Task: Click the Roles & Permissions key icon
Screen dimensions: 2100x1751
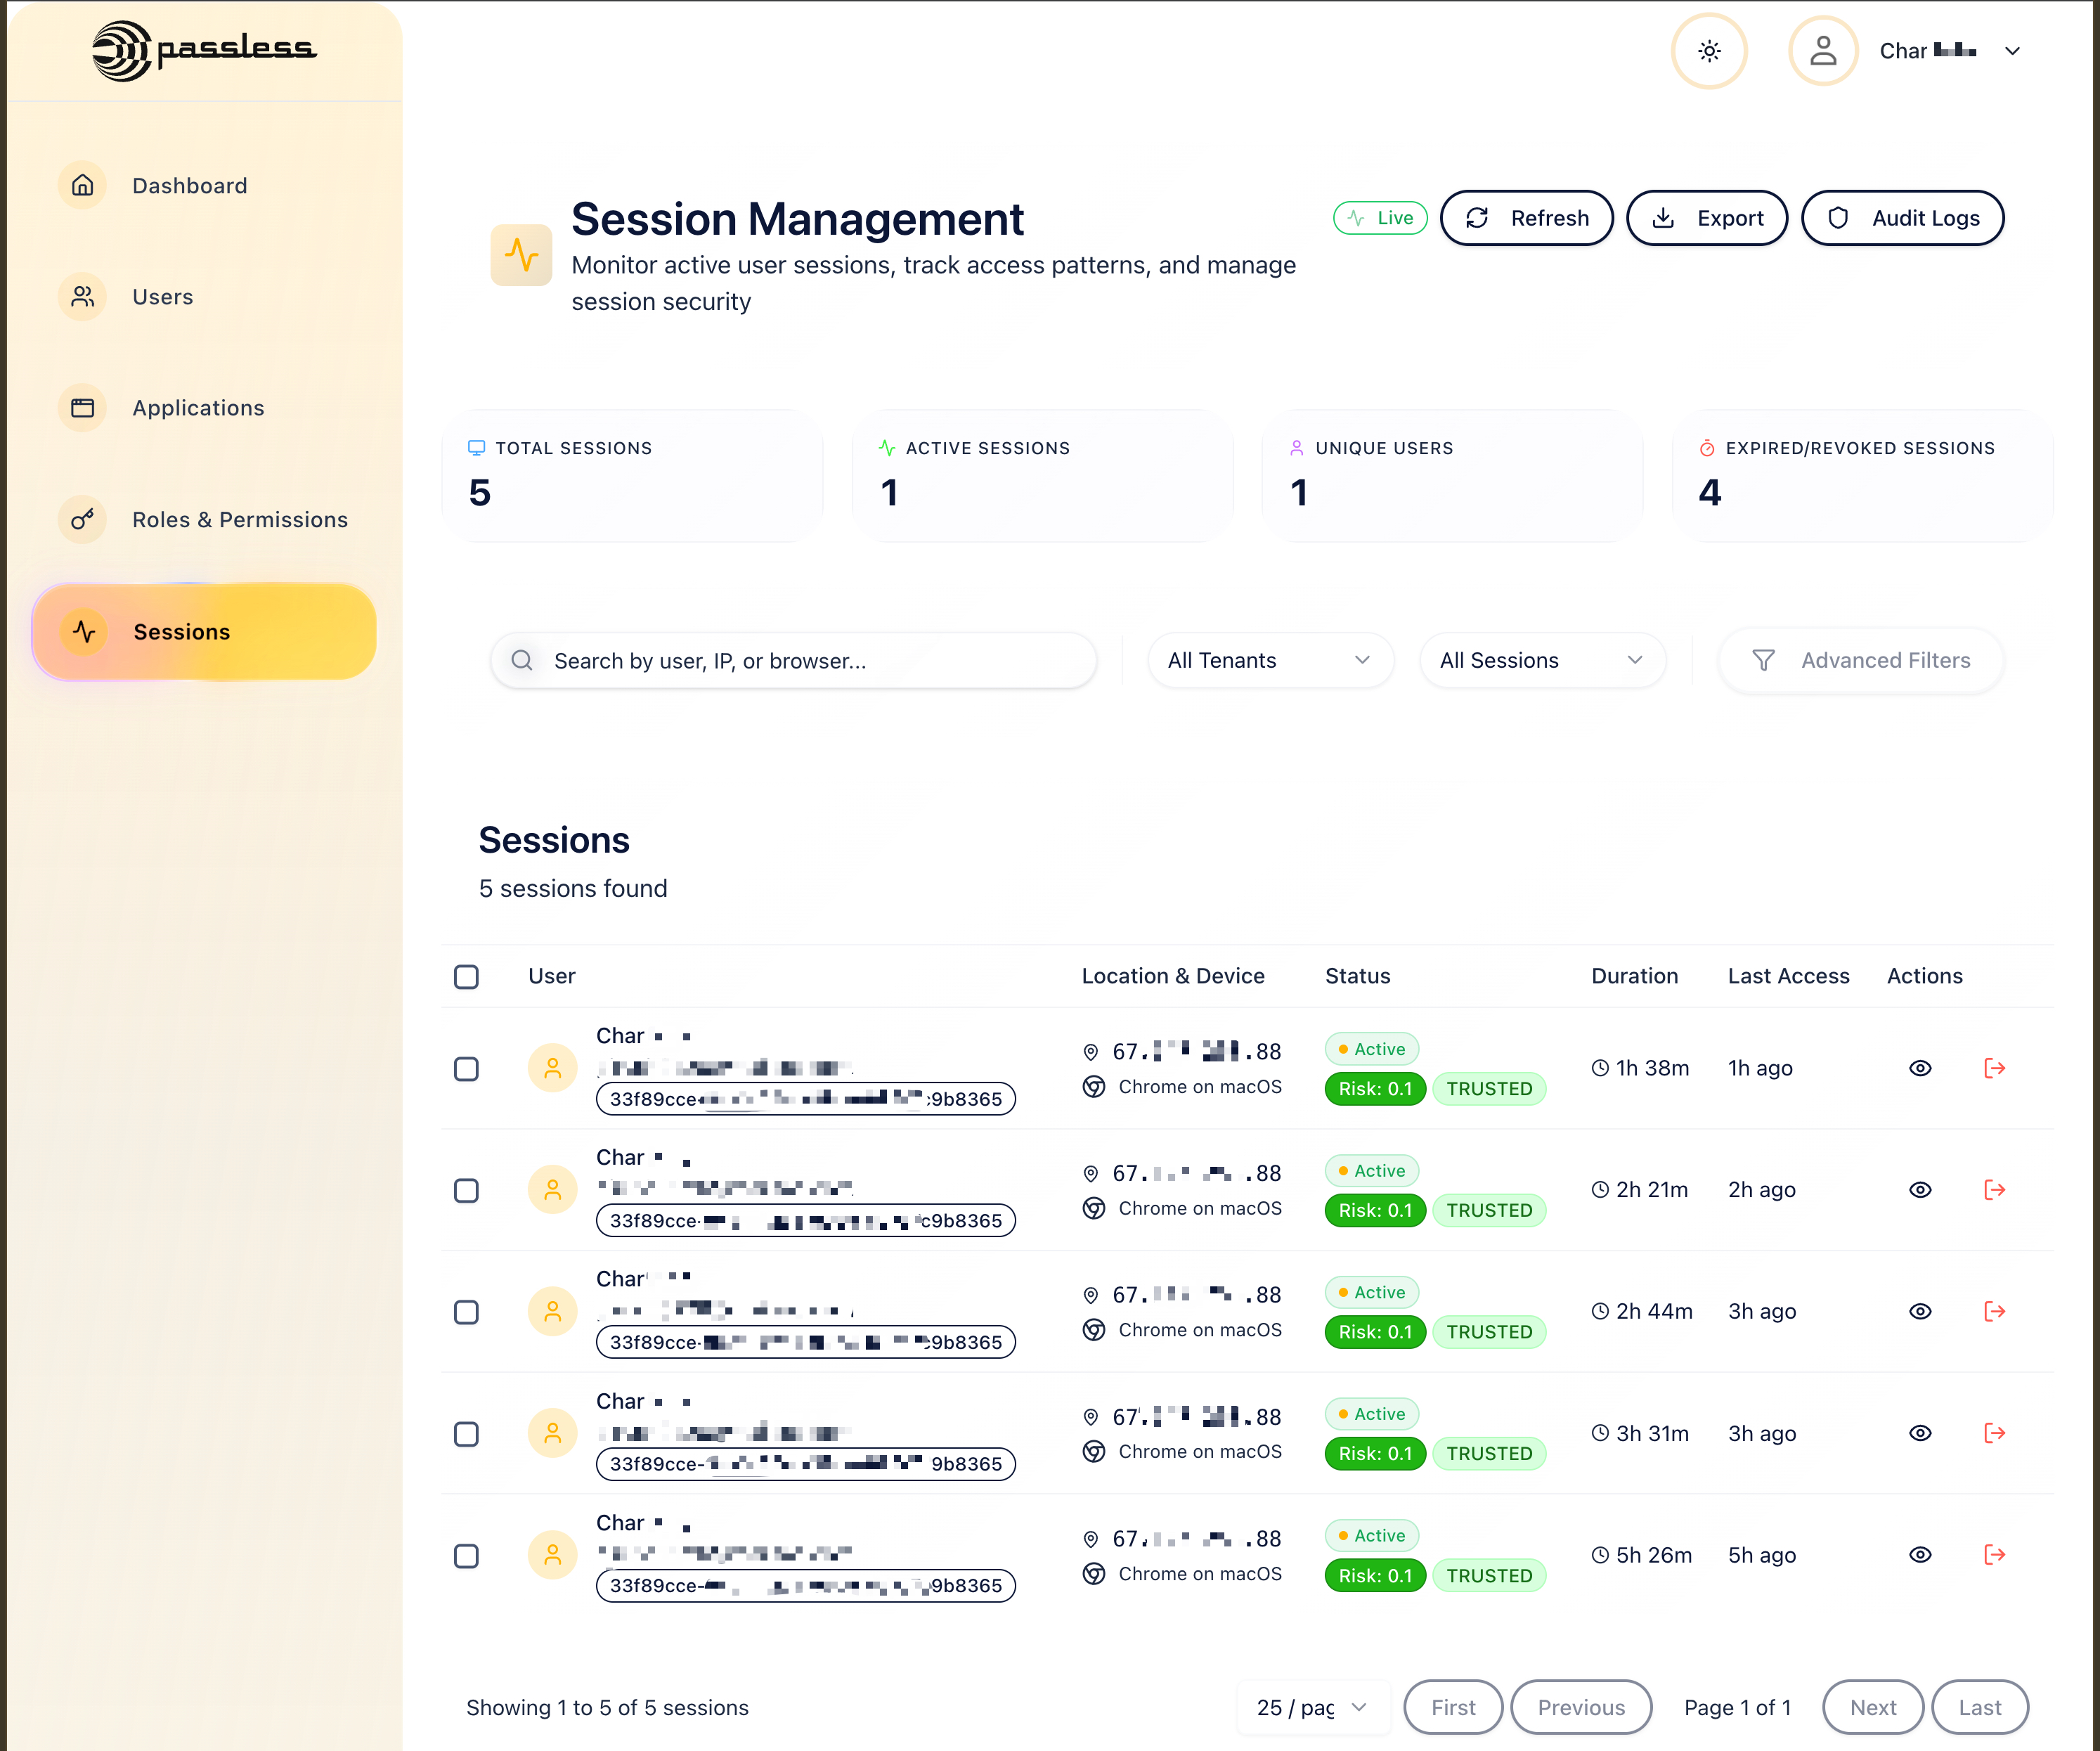Action: click(x=83, y=519)
